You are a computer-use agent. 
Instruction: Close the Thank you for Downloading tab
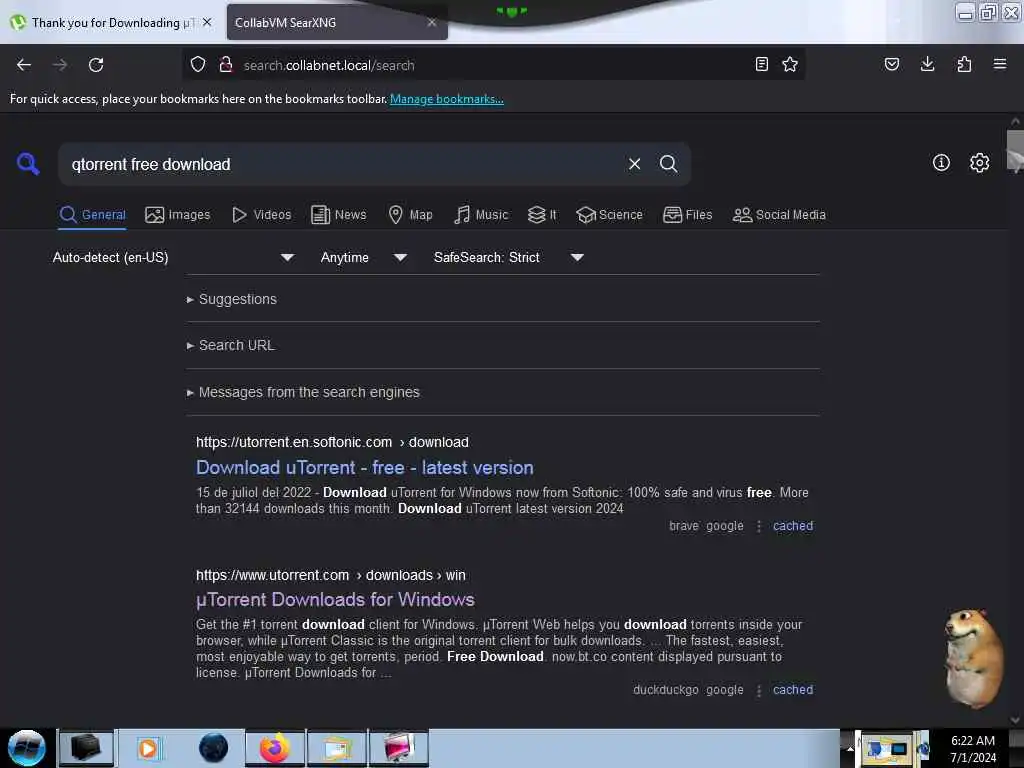[207, 22]
